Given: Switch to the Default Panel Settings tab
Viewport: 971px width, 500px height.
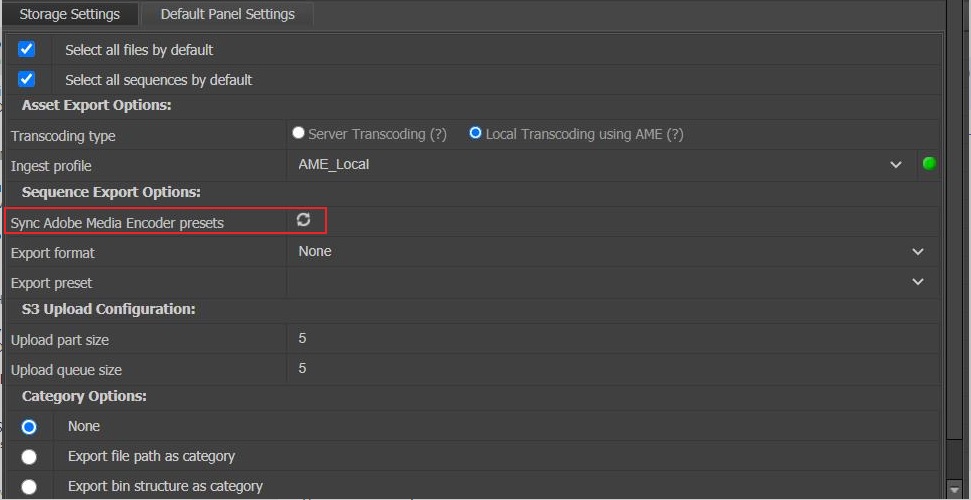Looking at the screenshot, I should click(x=227, y=14).
